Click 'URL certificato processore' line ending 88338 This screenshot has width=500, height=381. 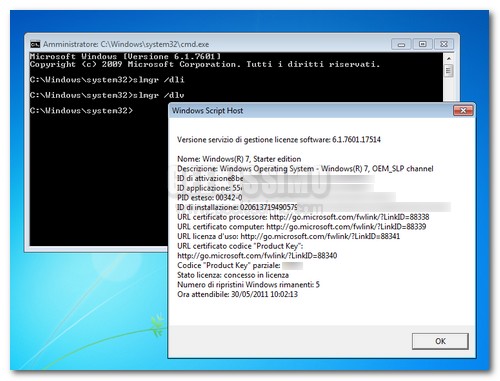pos(303,217)
